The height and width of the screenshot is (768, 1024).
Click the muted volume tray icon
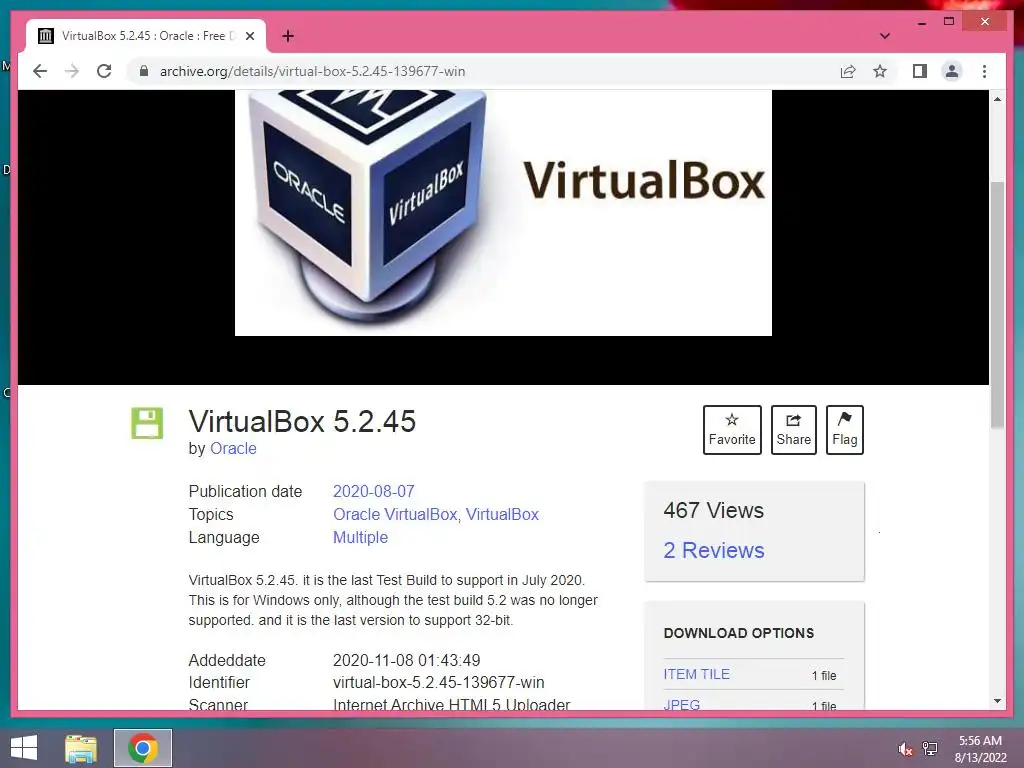[905, 749]
